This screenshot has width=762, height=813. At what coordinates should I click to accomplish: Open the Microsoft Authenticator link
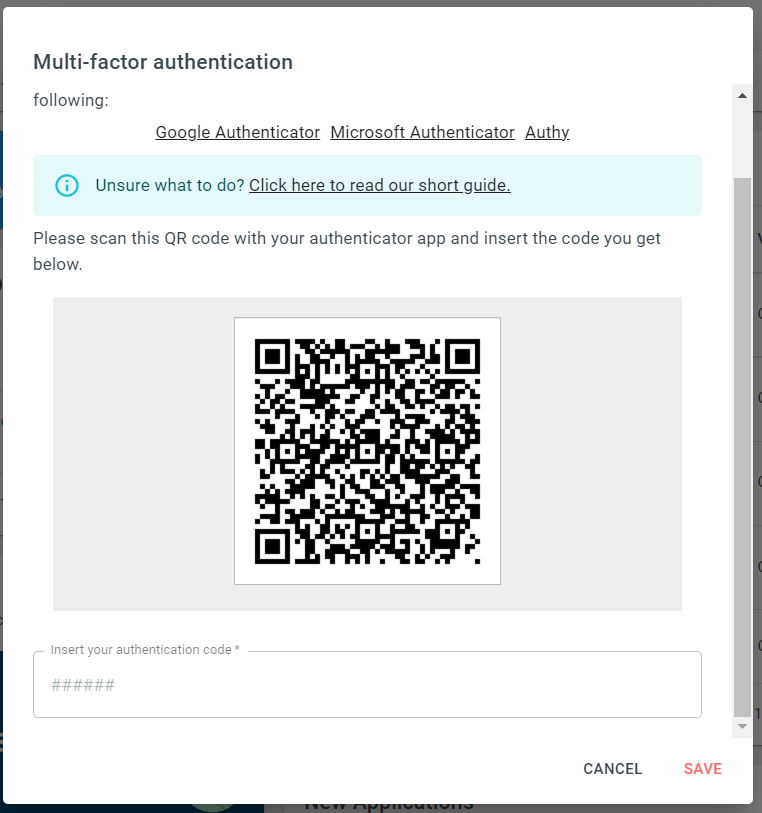click(x=422, y=132)
